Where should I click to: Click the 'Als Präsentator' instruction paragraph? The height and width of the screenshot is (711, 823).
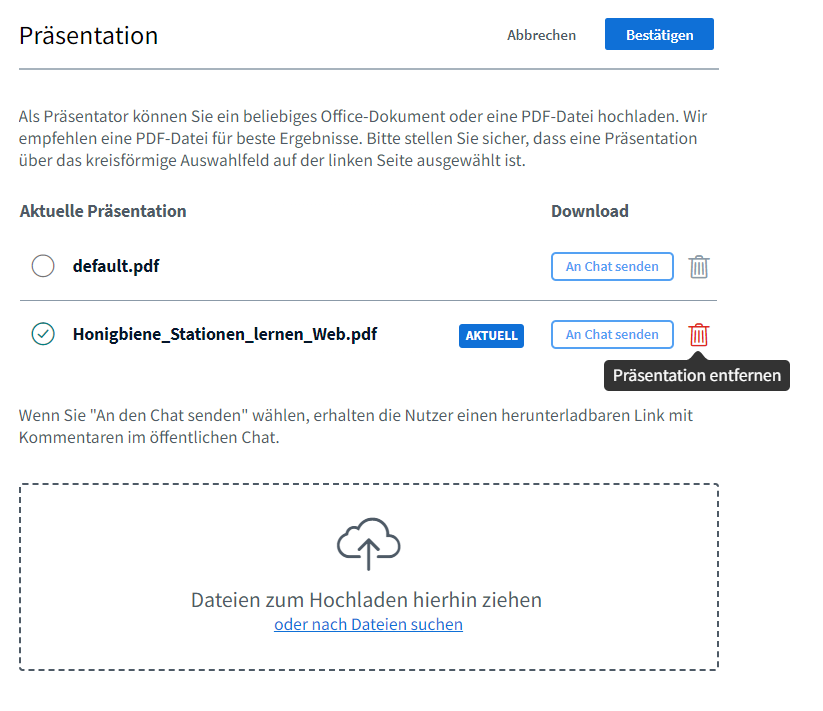[358, 138]
